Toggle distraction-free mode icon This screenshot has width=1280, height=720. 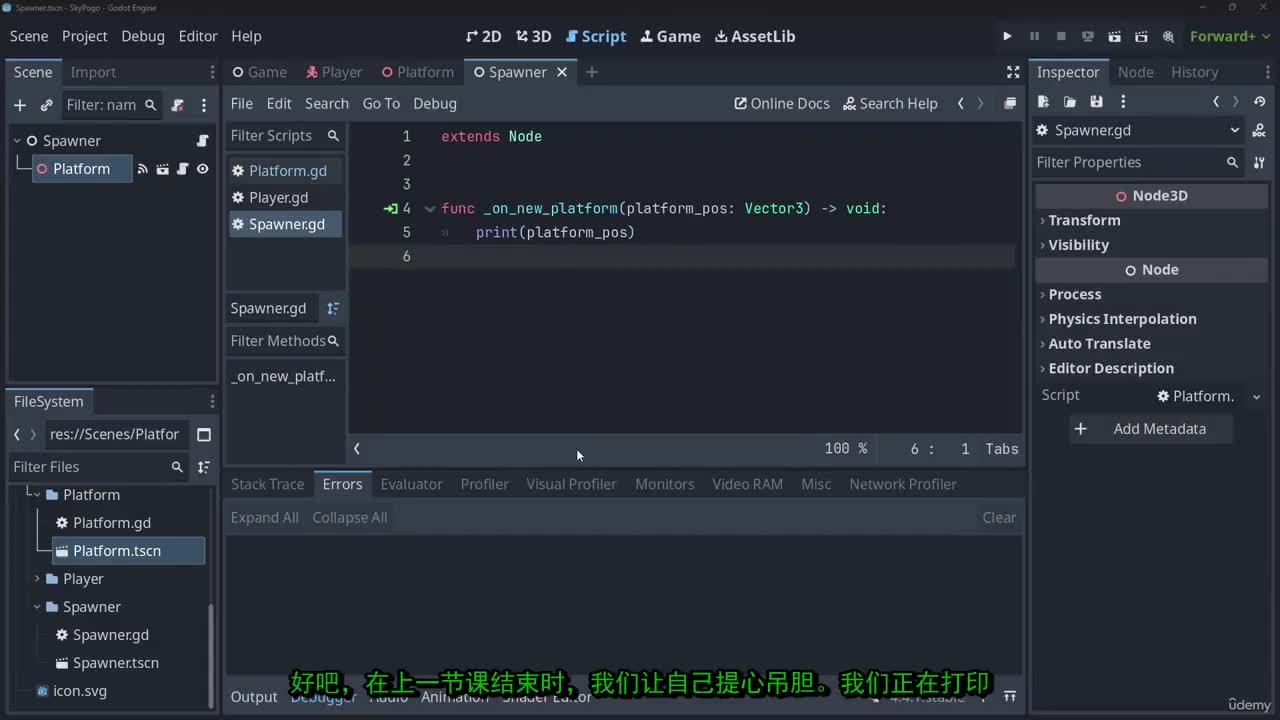(1013, 72)
